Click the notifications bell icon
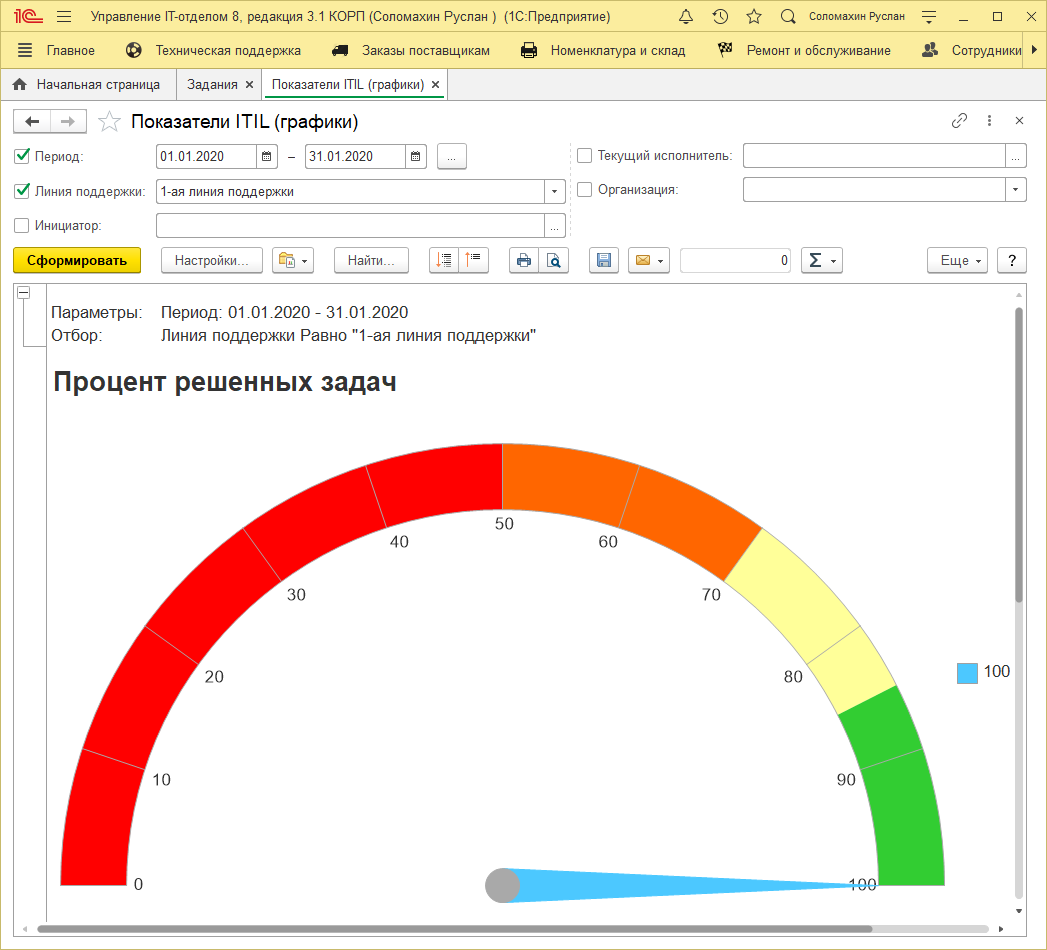This screenshot has width=1047, height=950. 685,17
